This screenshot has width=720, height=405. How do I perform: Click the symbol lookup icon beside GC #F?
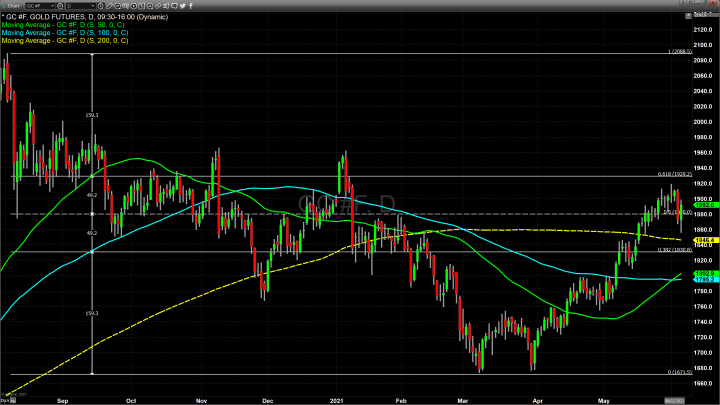coord(61,5)
